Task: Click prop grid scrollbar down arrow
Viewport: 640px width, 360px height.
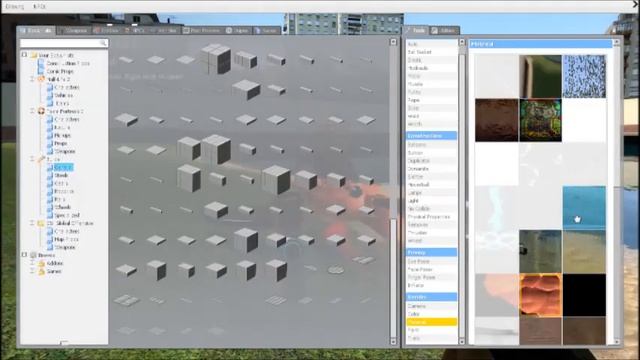Action: pos(393,341)
